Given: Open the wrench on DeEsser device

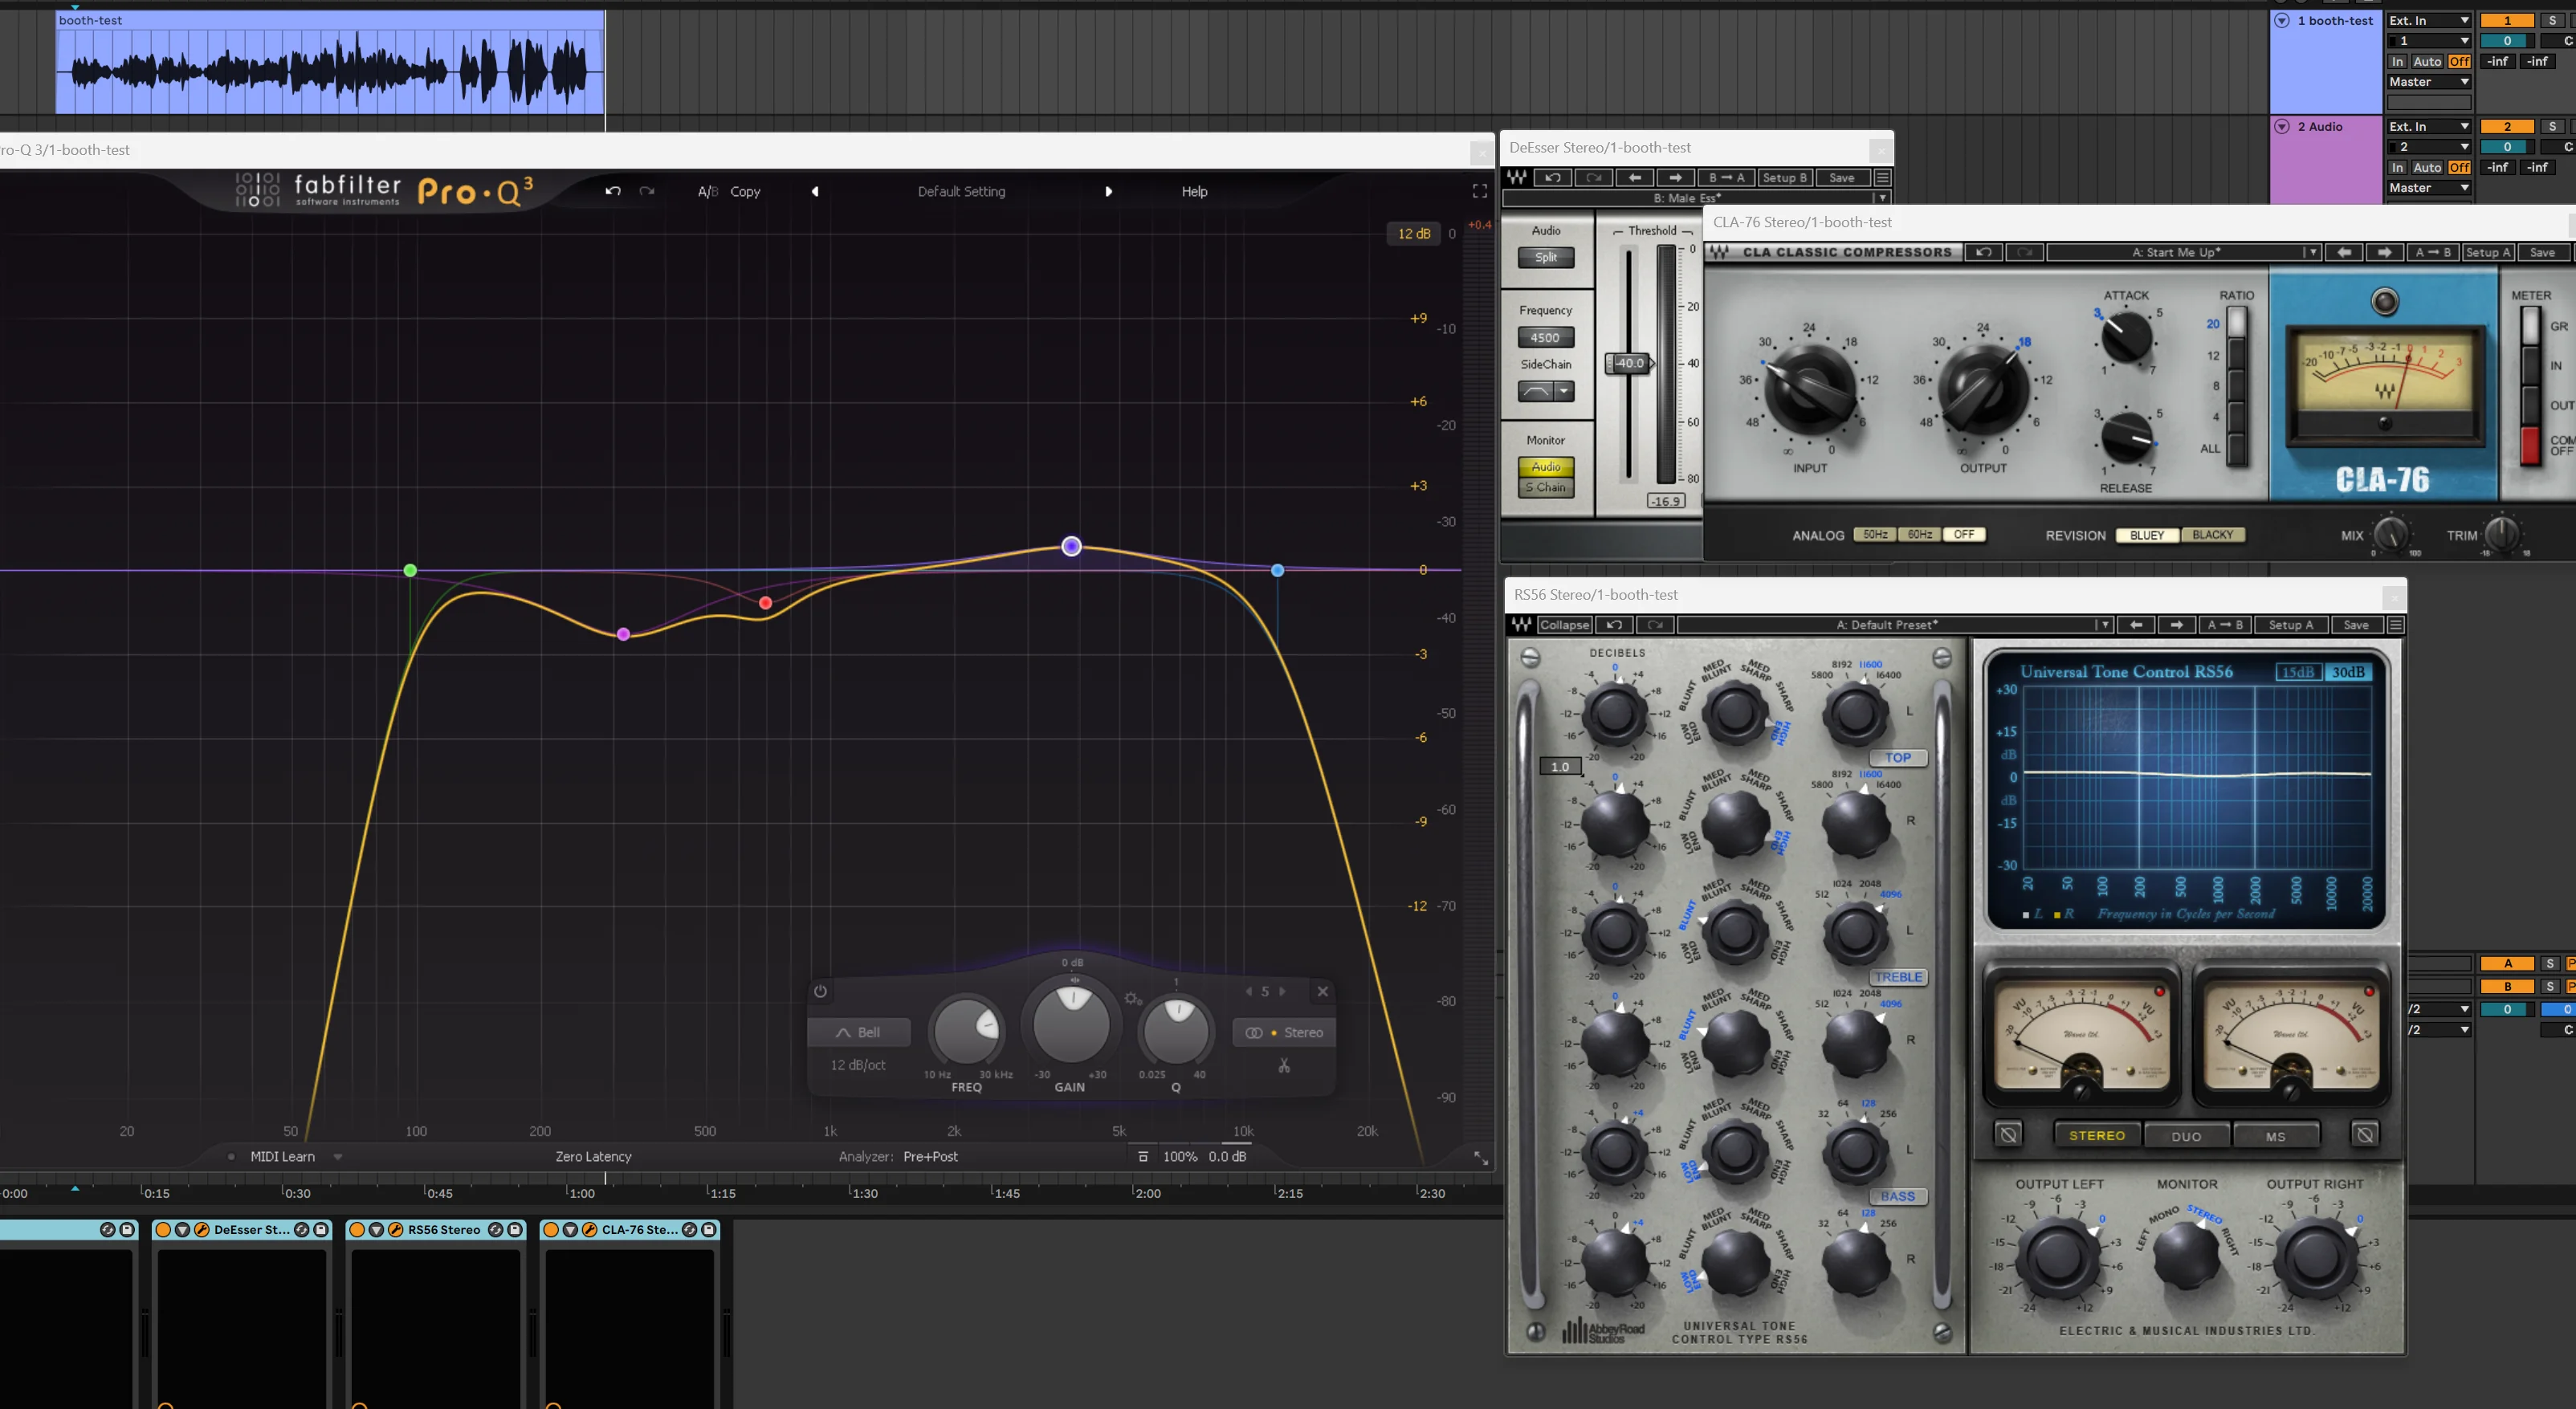Looking at the screenshot, I should coord(202,1230).
